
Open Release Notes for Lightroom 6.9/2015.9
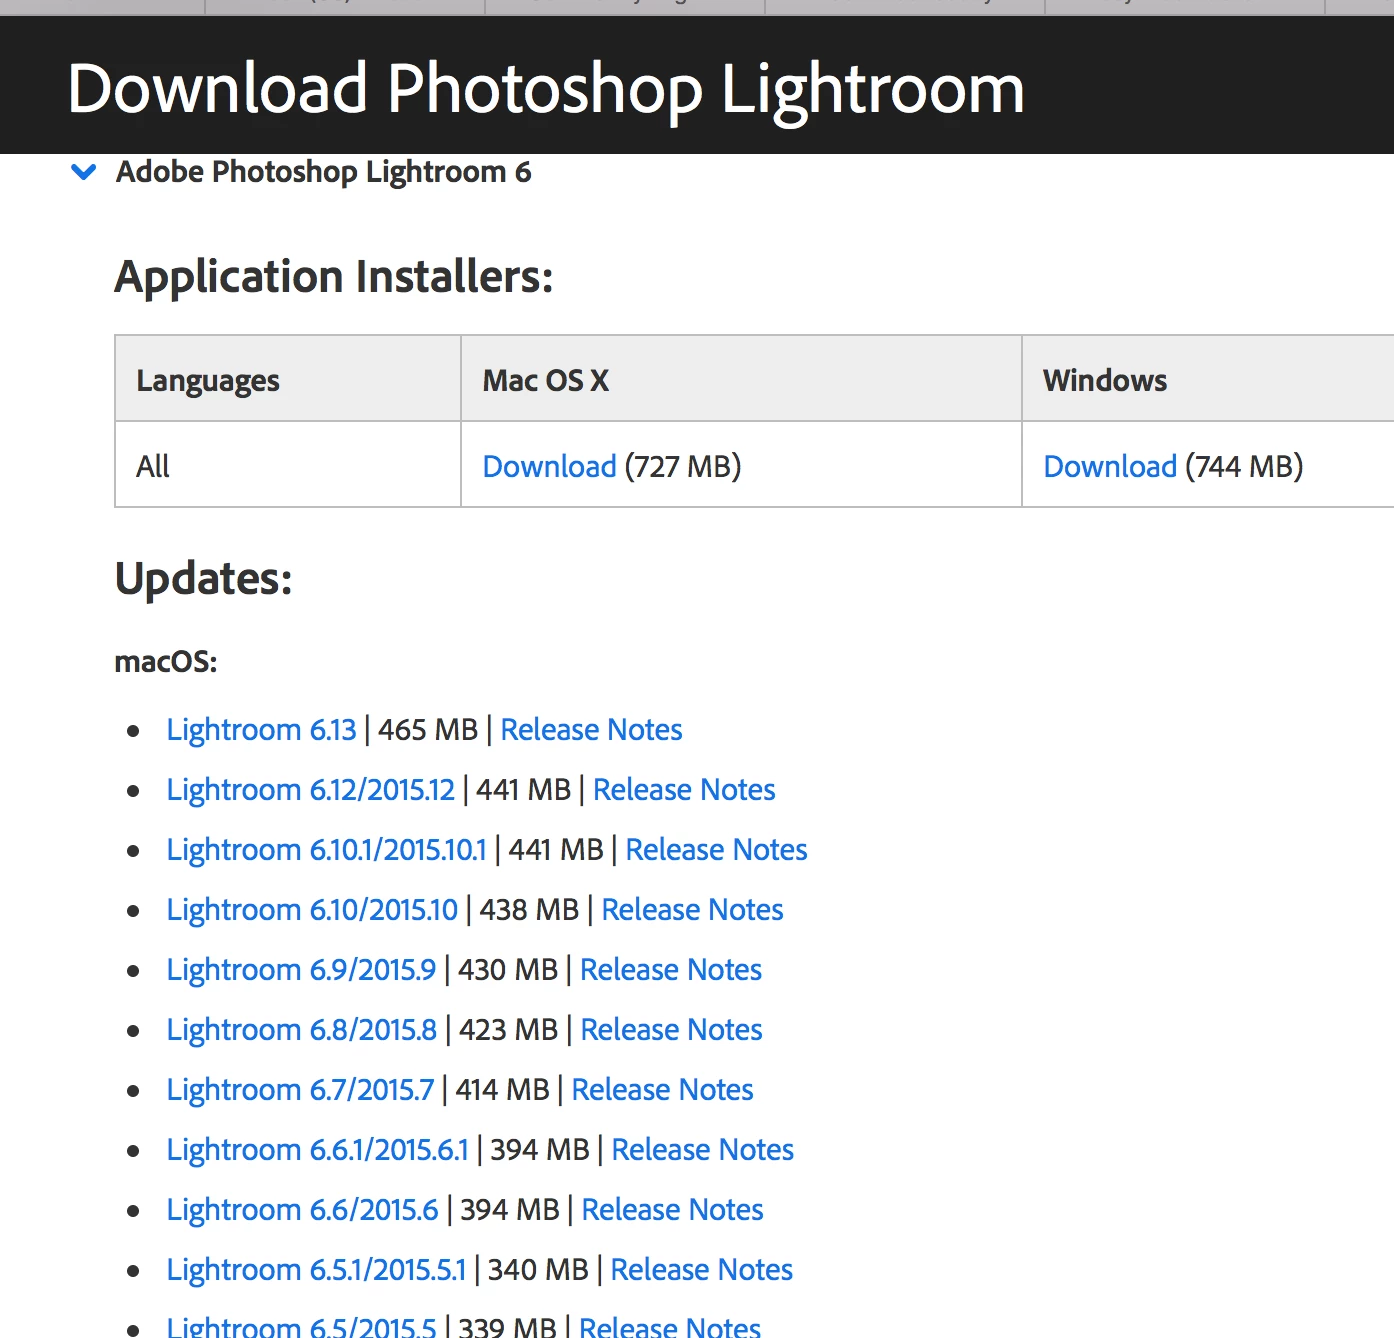coord(671,970)
